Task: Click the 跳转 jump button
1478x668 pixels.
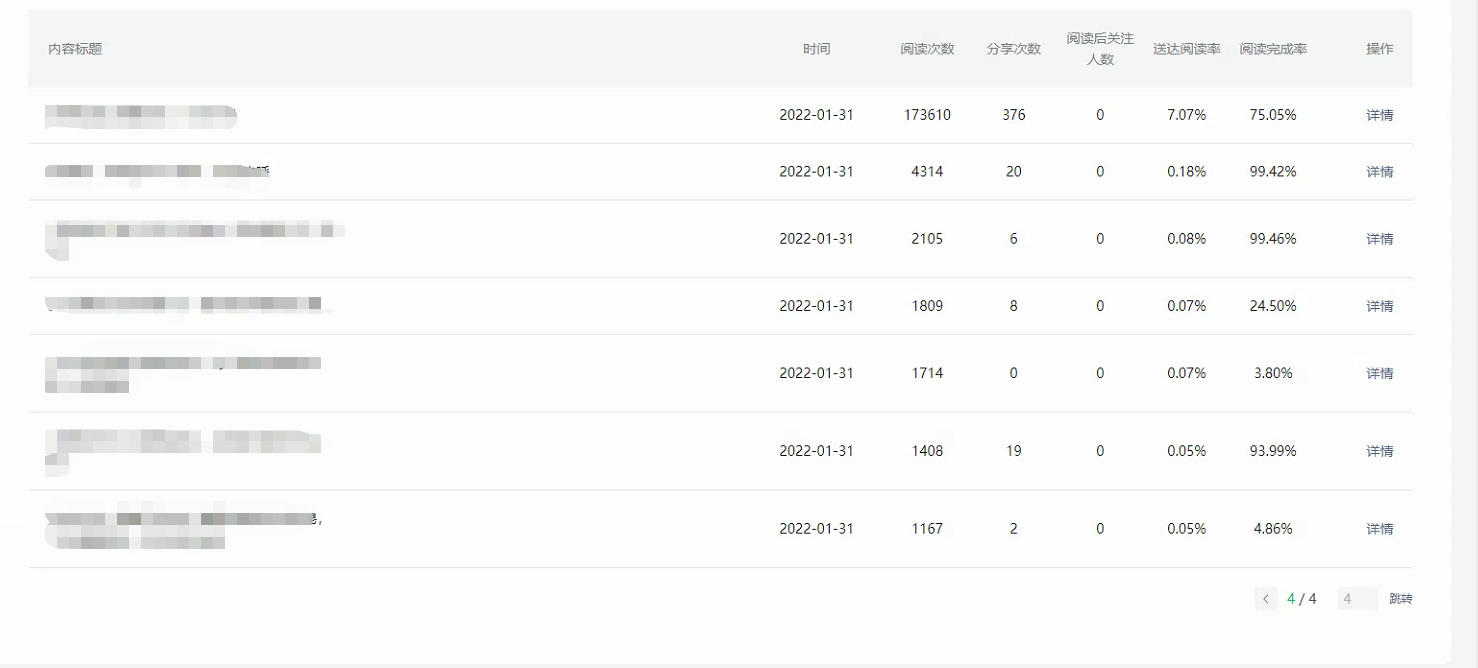Action: pyautogui.click(x=1401, y=599)
